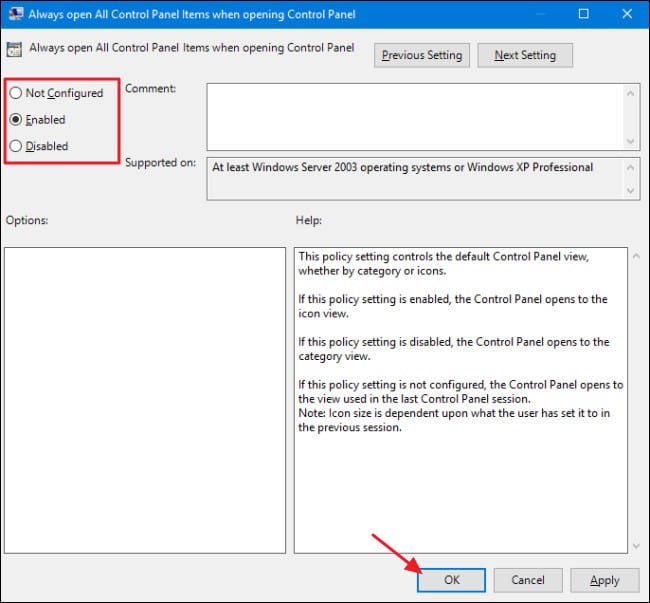Click the Help pane scroll down arrow
This screenshot has height=603, width=650.
click(x=636, y=546)
